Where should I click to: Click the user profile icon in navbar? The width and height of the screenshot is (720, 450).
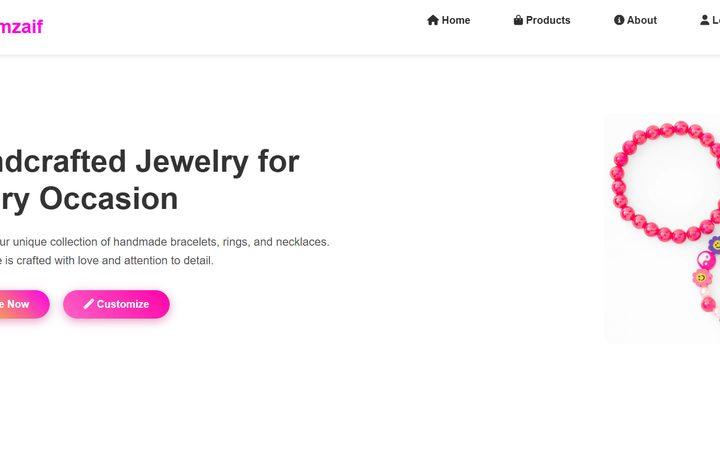[704, 20]
